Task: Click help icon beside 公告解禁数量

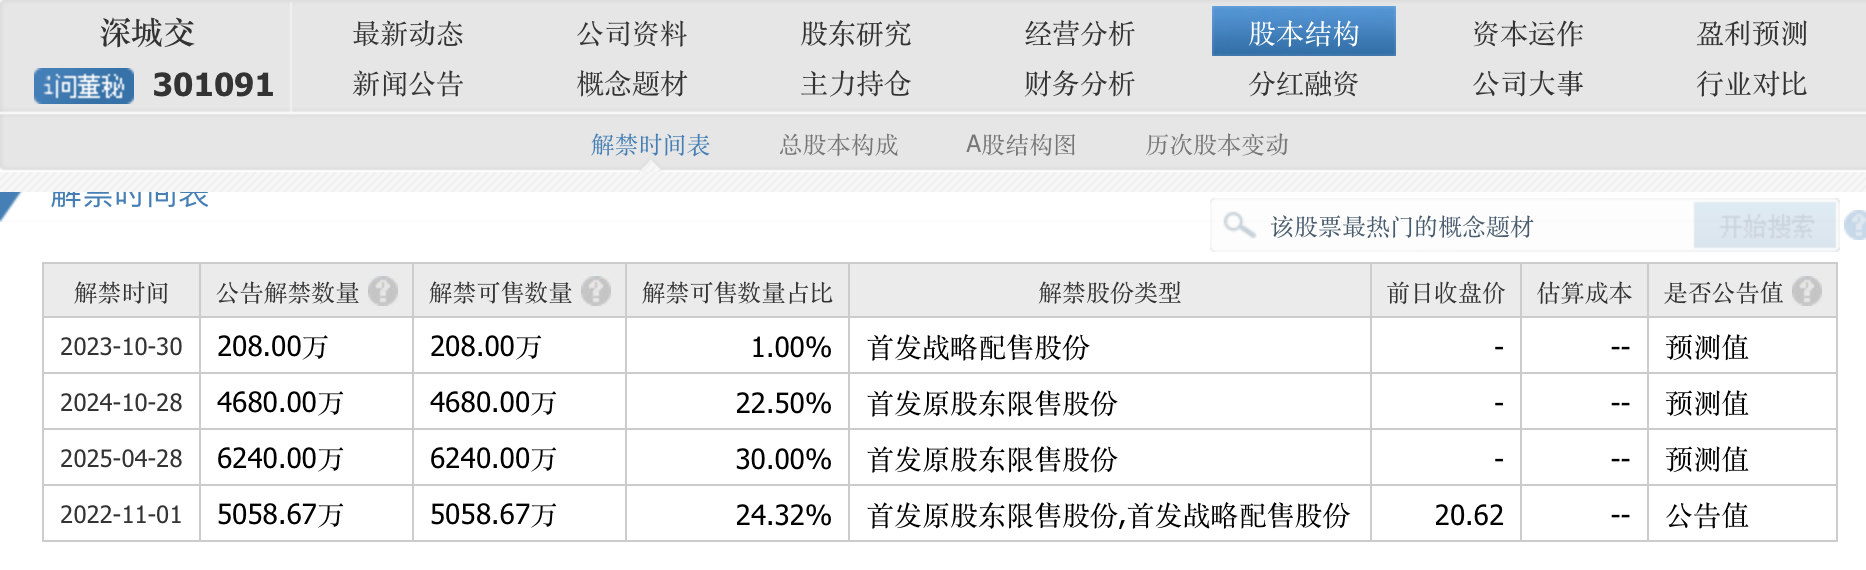Action: tap(383, 292)
